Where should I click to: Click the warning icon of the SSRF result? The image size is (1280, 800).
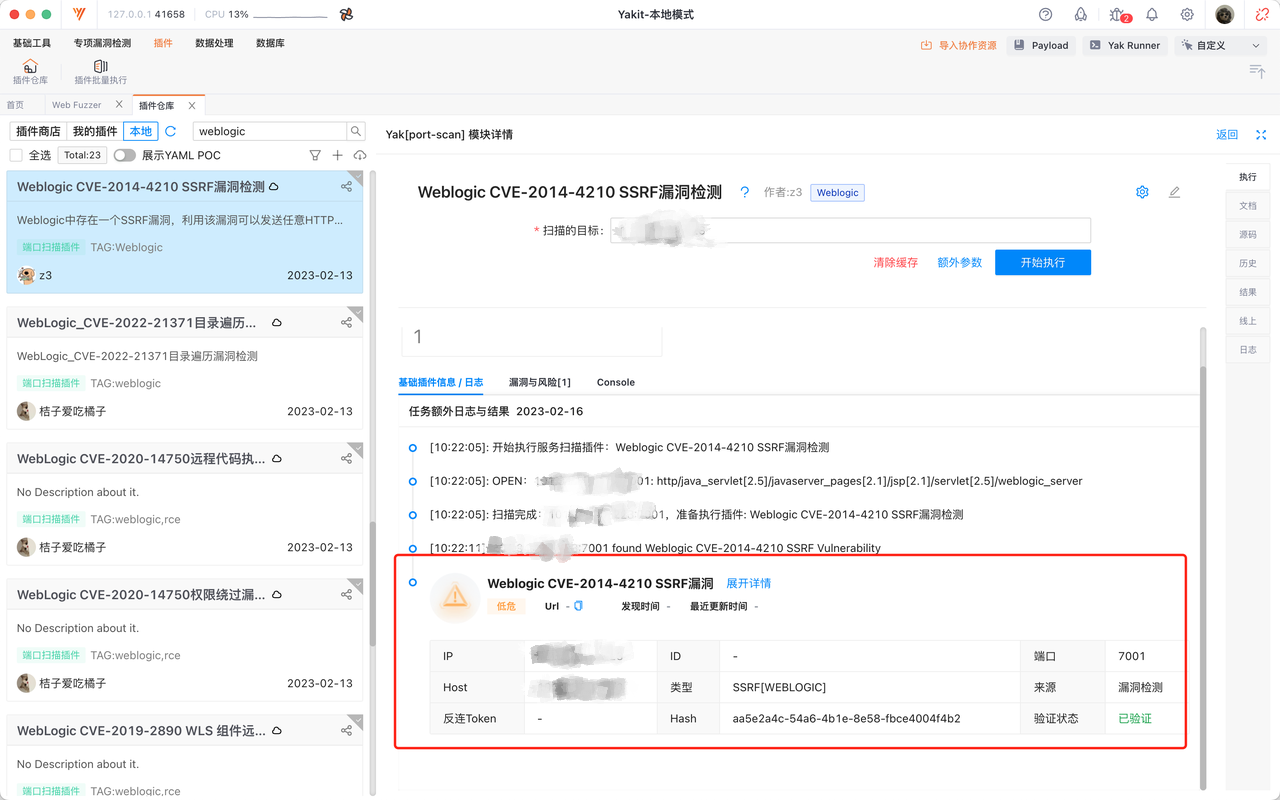pos(455,597)
